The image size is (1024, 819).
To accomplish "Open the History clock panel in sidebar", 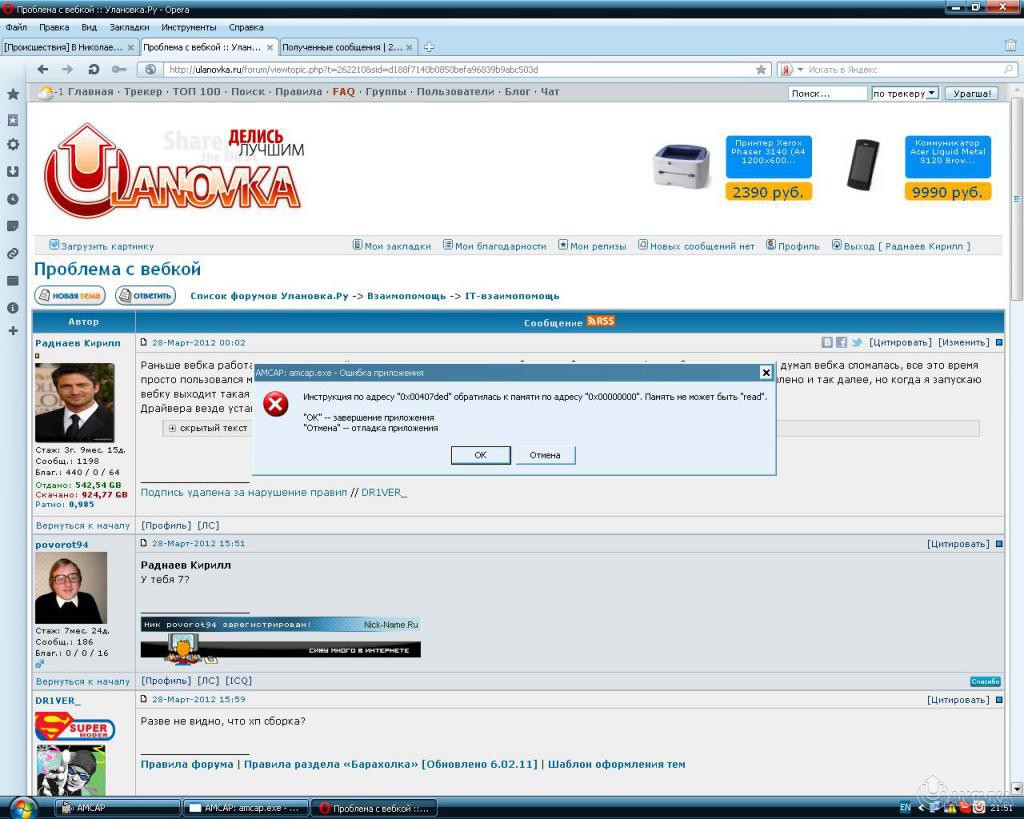I will coord(13,199).
